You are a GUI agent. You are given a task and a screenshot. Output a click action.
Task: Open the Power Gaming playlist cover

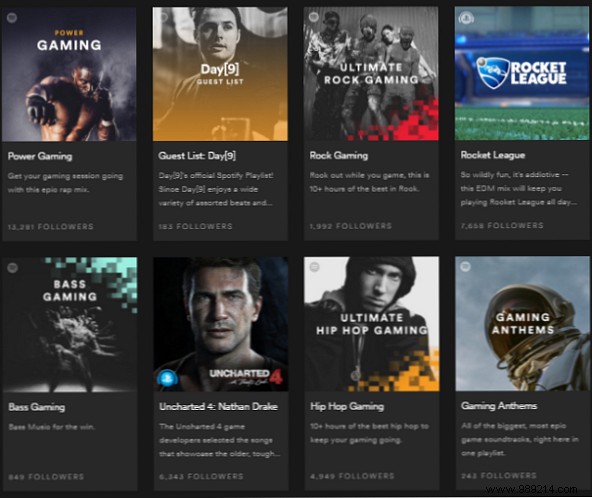[69, 74]
